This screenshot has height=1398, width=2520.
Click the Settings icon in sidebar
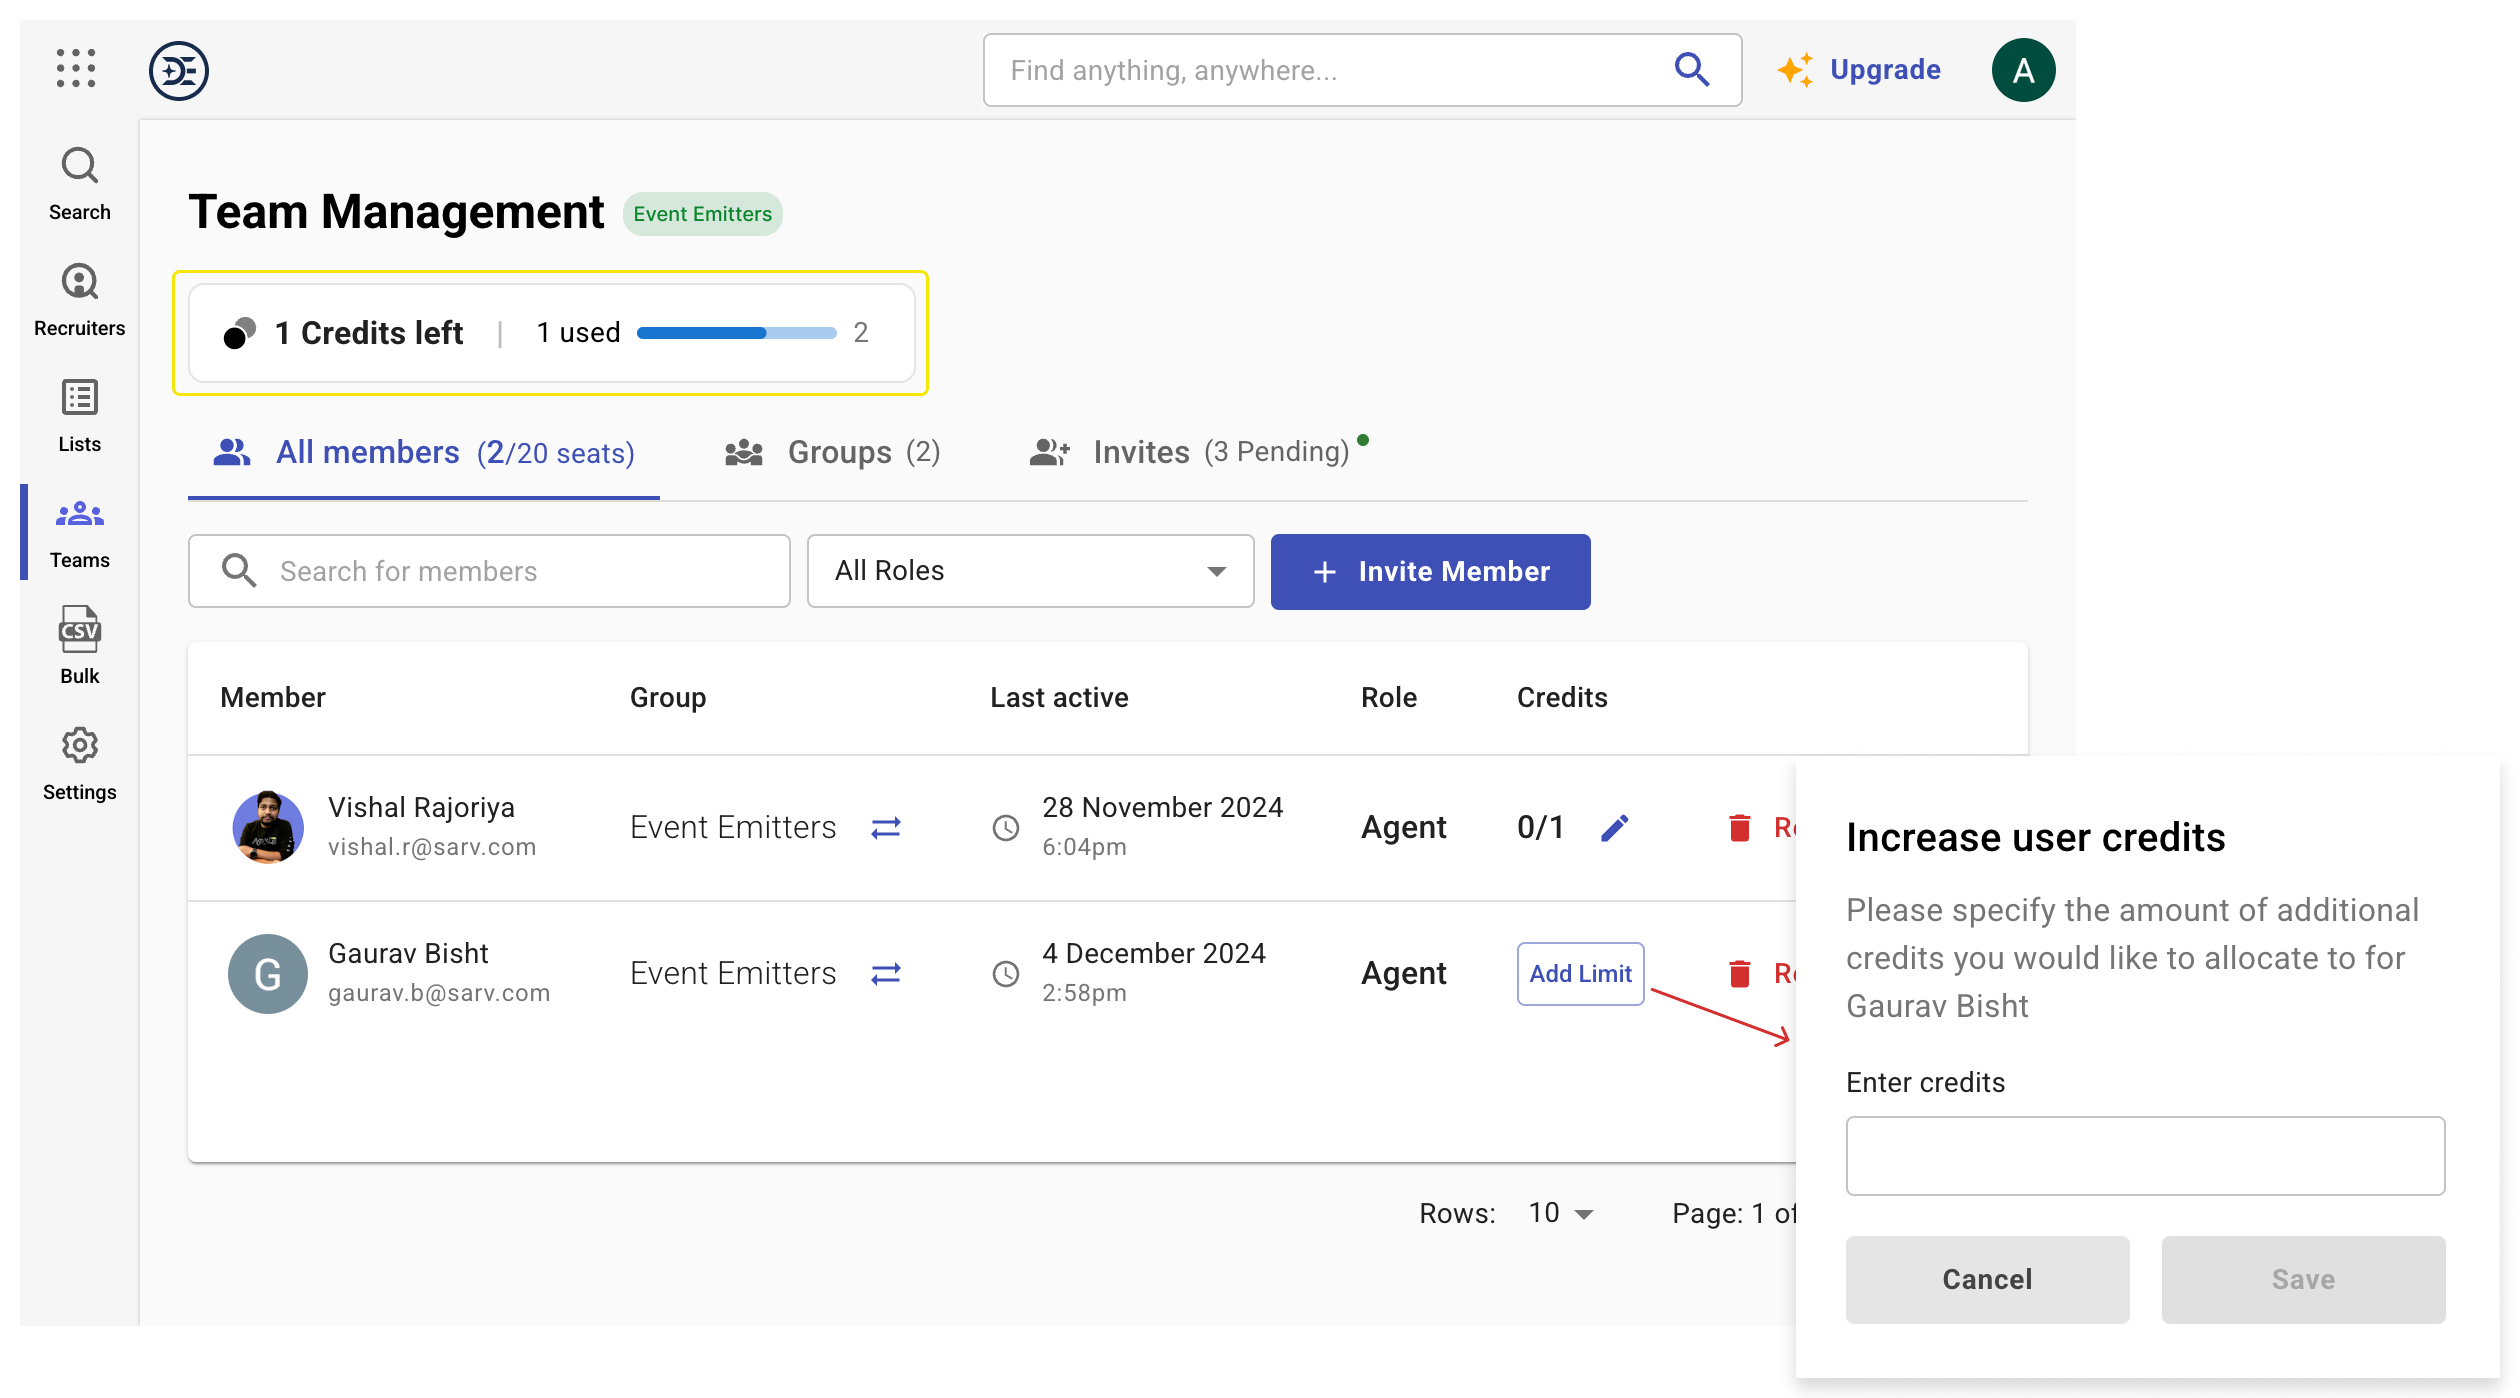click(x=81, y=744)
